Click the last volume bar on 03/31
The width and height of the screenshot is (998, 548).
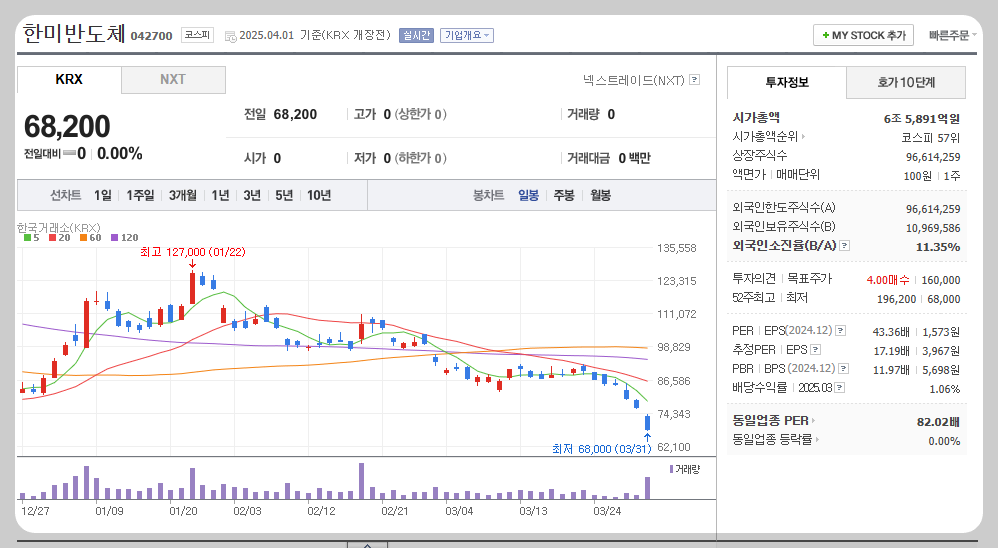click(648, 488)
